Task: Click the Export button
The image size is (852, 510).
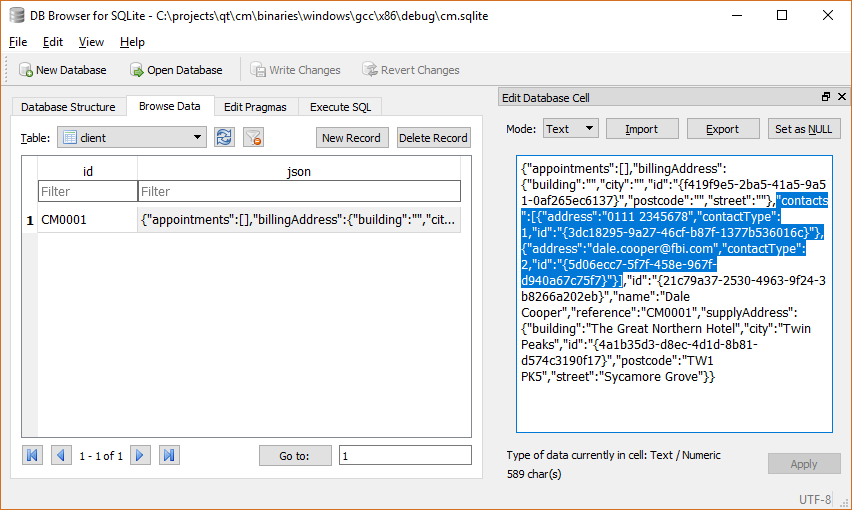Action: [x=722, y=129]
